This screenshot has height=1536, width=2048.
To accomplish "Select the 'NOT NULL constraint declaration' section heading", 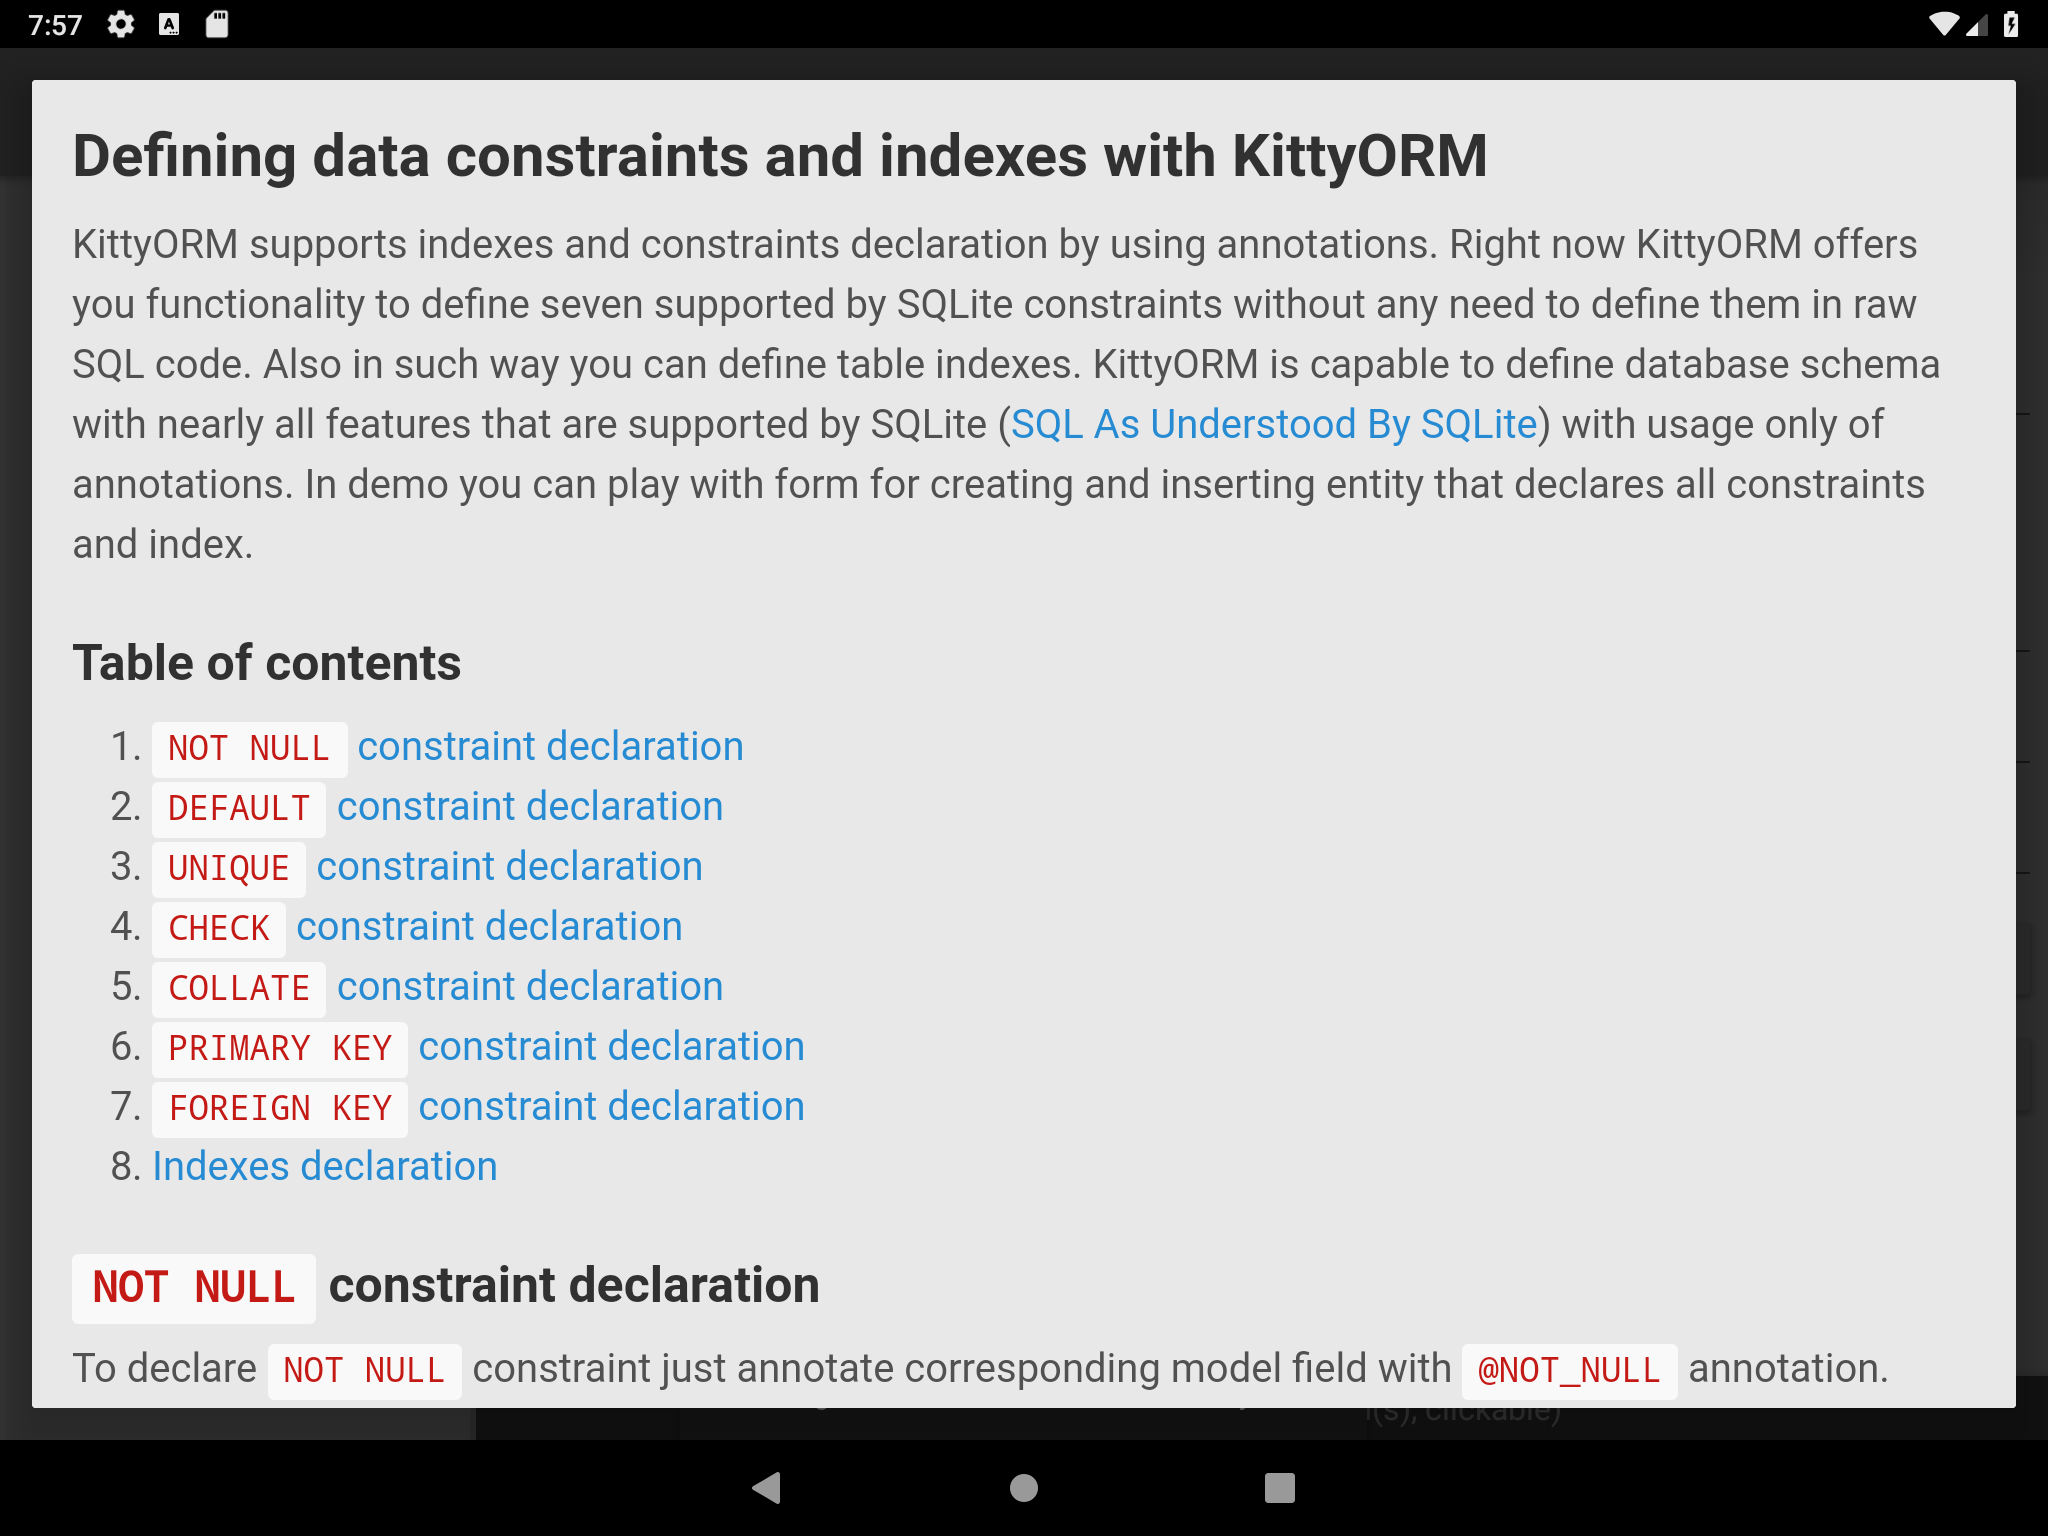I will (446, 1287).
